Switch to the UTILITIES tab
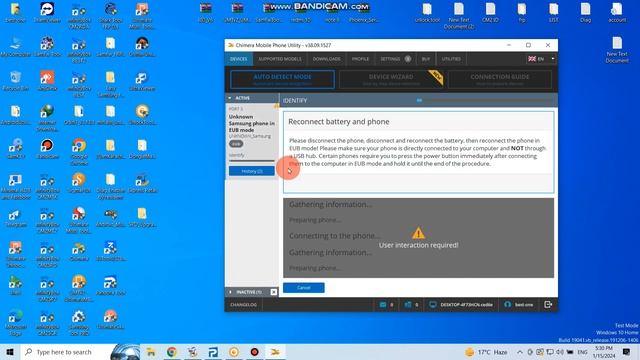The width and height of the screenshot is (640, 360). click(451, 59)
